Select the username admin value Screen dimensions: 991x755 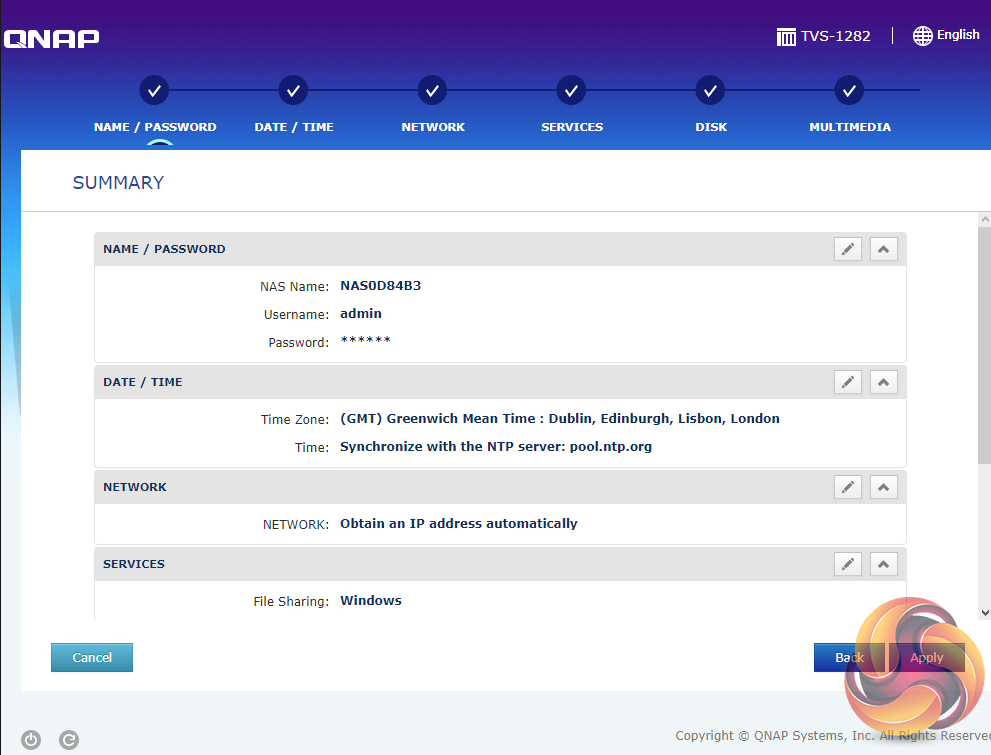click(x=361, y=313)
